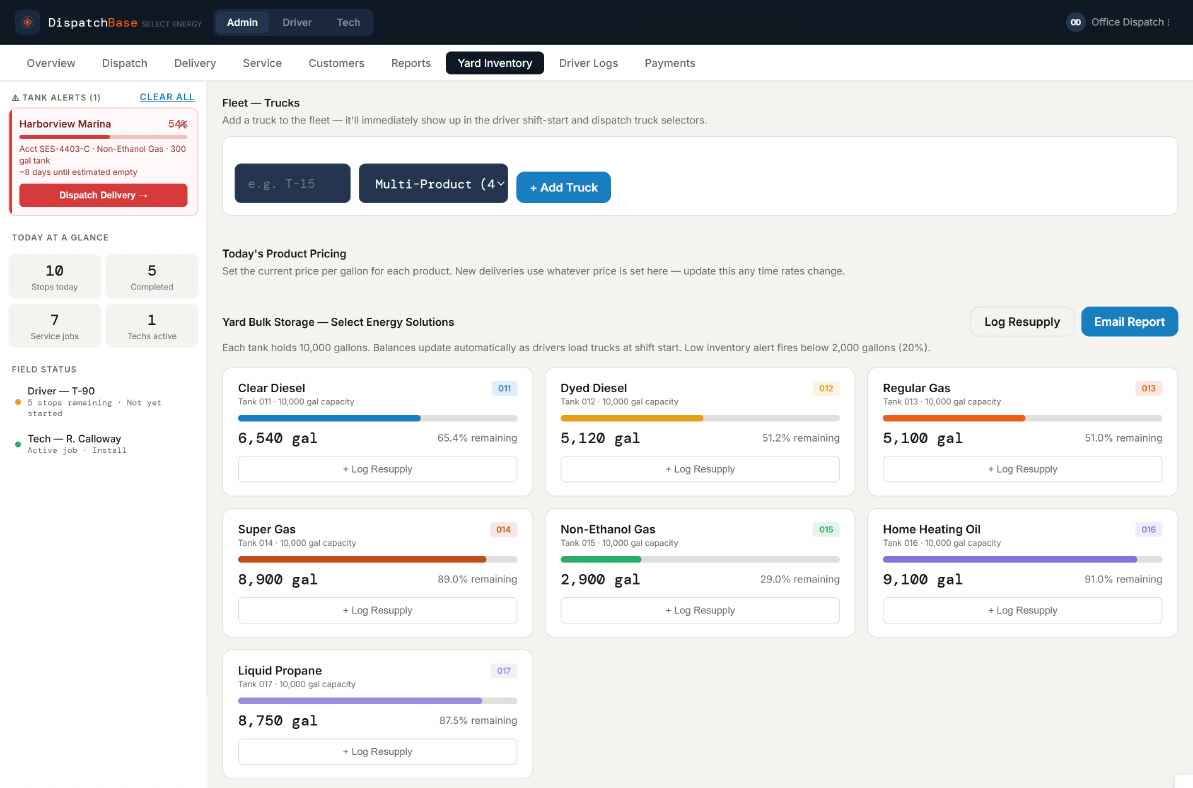Viewport: 1193px width, 788px height.
Task: Click the DispatchBase logo icon
Action: pyautogui.click(x=27, y=22)
